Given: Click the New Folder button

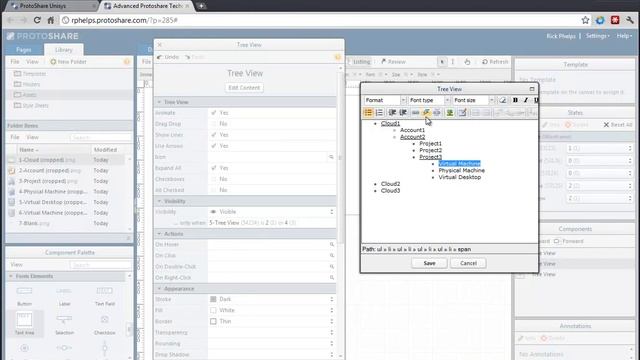Looking at the screenshot, I should (x=68, y=62).
